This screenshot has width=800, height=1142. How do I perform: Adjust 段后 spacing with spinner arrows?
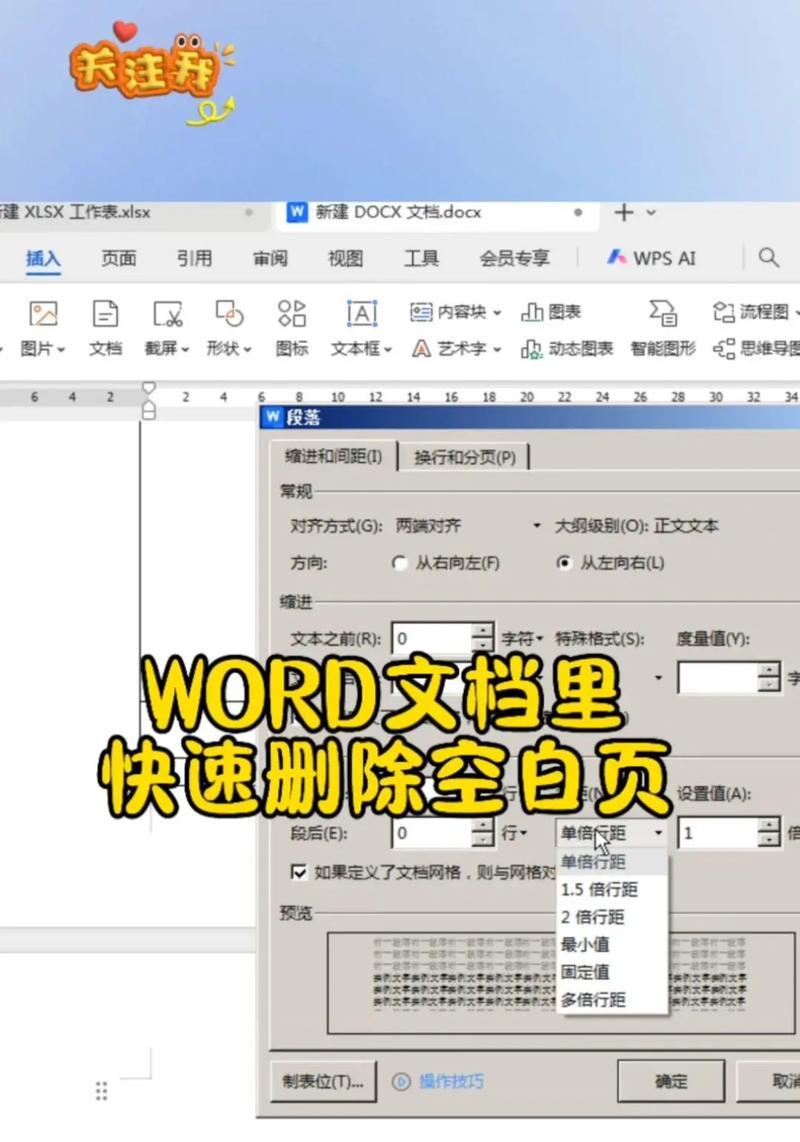coord(482,833)
